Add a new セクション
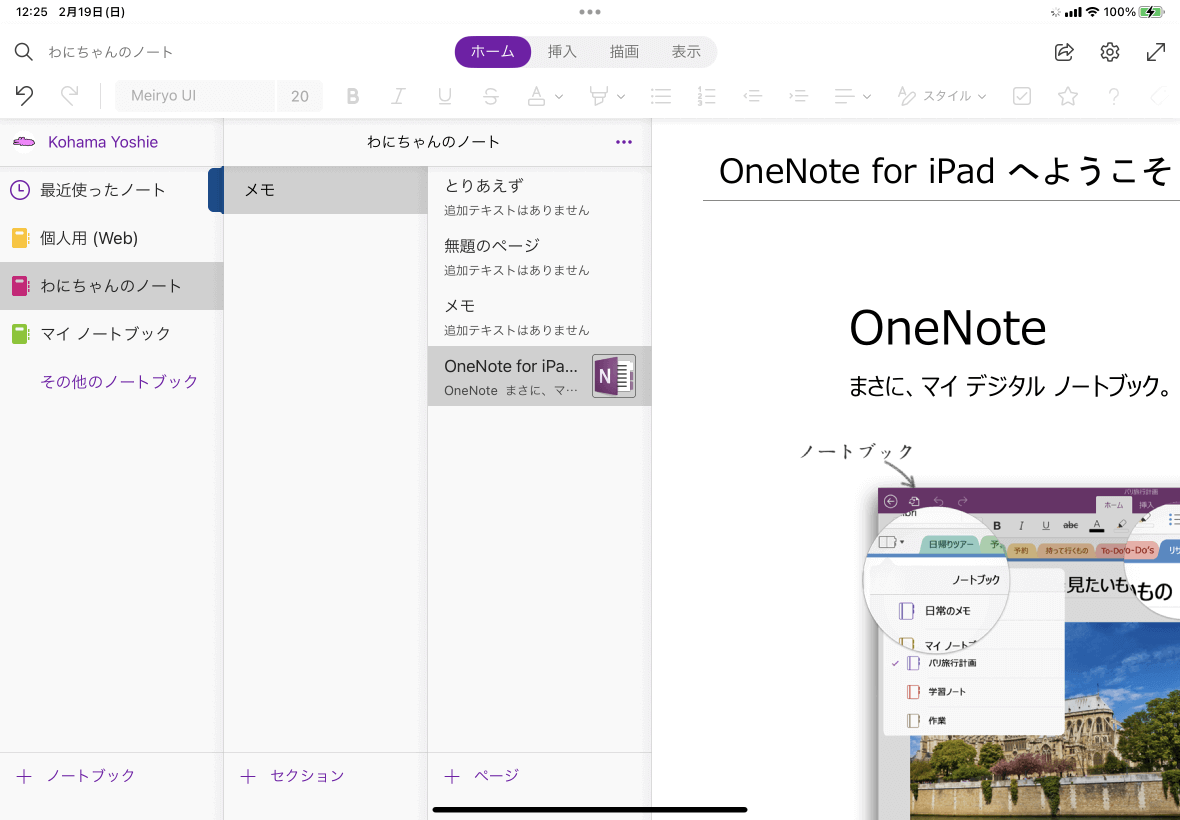The image size is (1180, 820). point(292,776)
